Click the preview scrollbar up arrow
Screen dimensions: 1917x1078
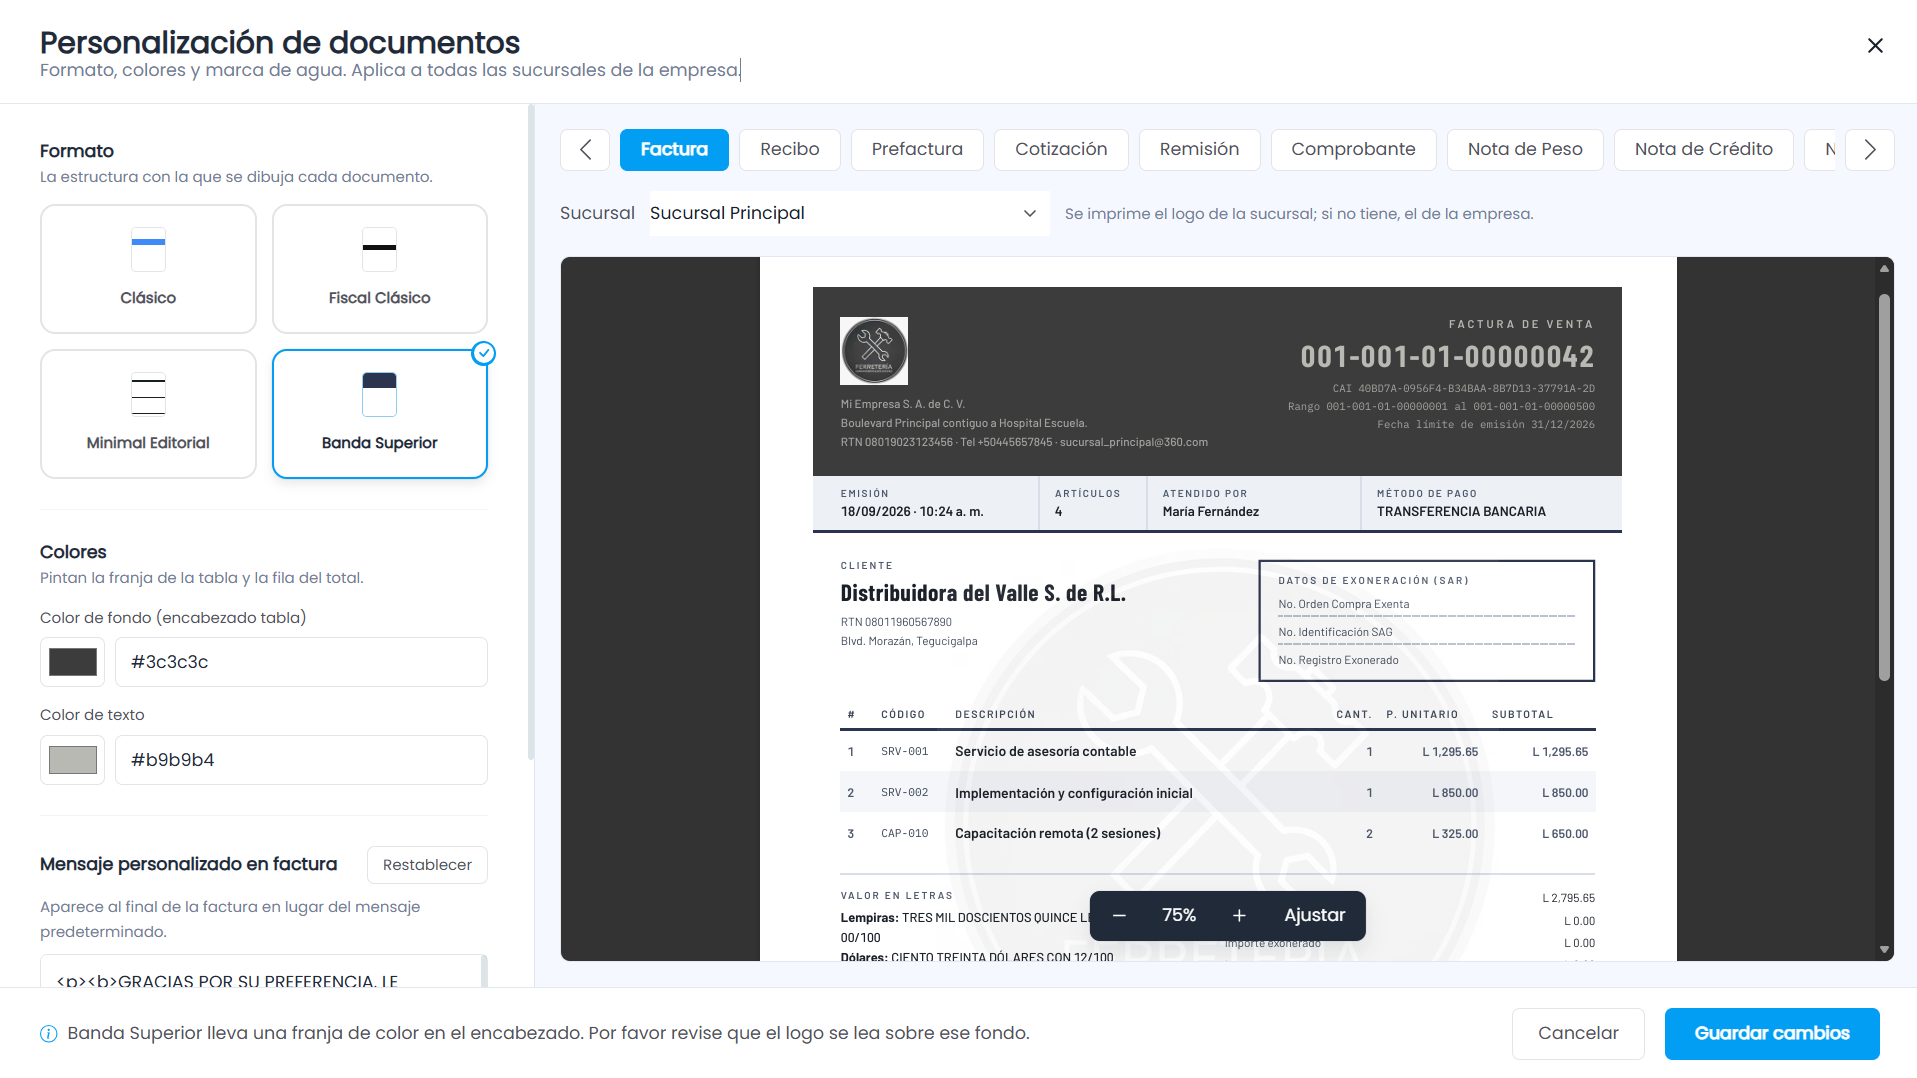click(1884, 268)
